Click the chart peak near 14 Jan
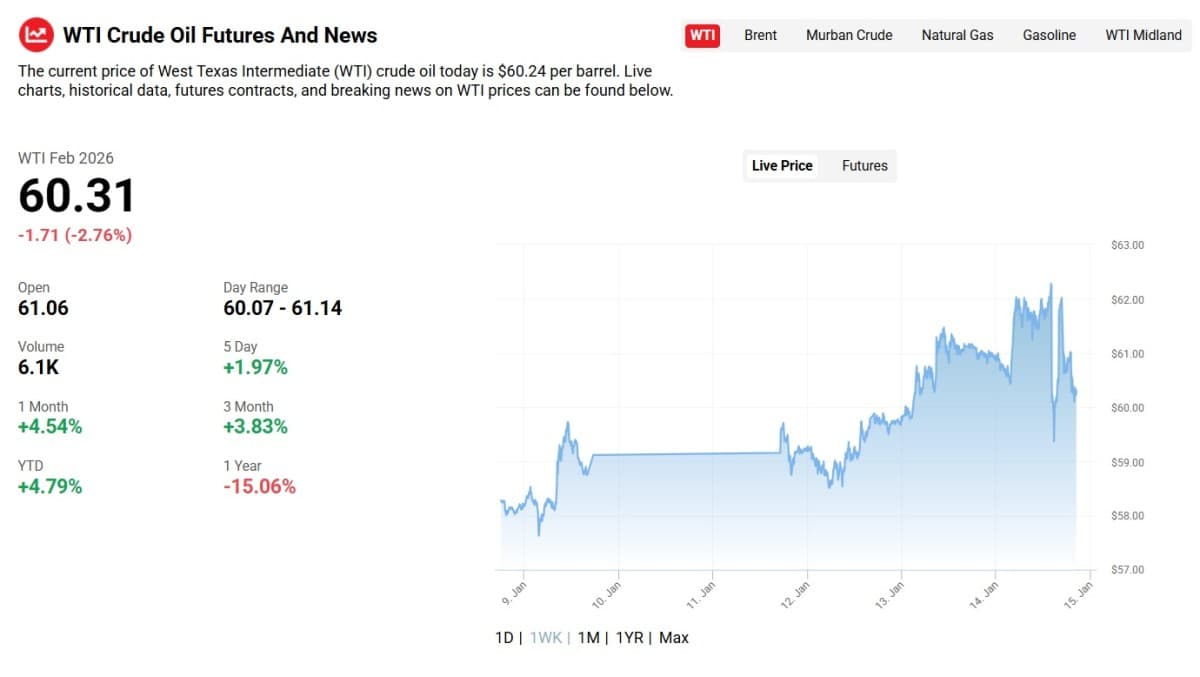Screen dimensions: 1200x677 (x=1051, y=285)
